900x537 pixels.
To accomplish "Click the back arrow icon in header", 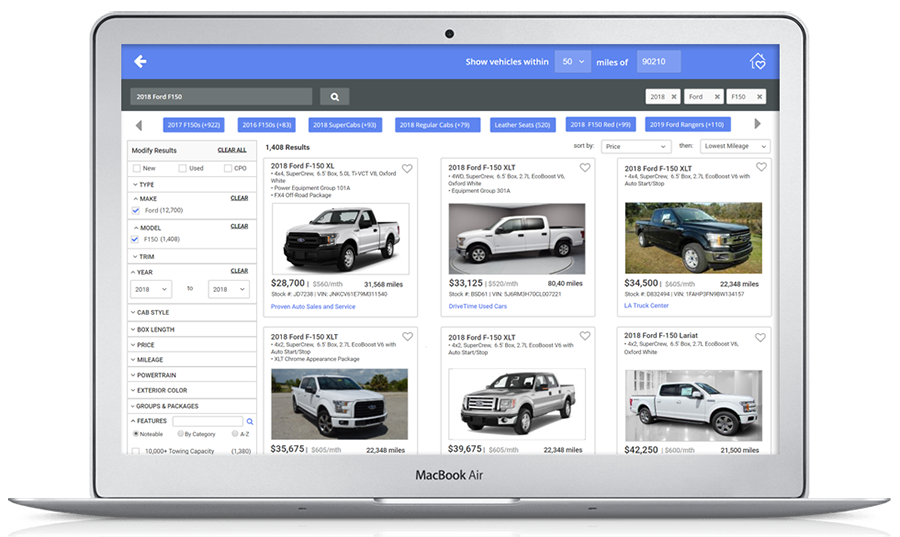I will click(x=140, y=61).
